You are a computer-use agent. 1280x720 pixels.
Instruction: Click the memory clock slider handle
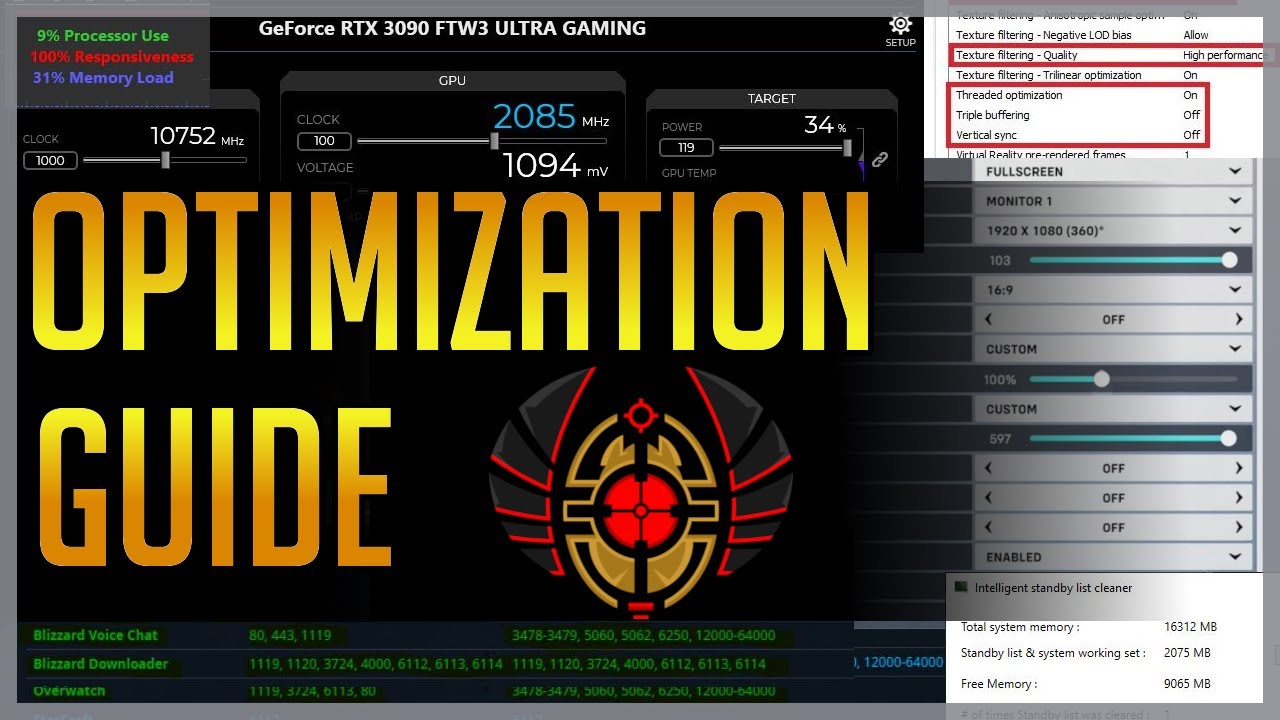click(x=165, y=160)
